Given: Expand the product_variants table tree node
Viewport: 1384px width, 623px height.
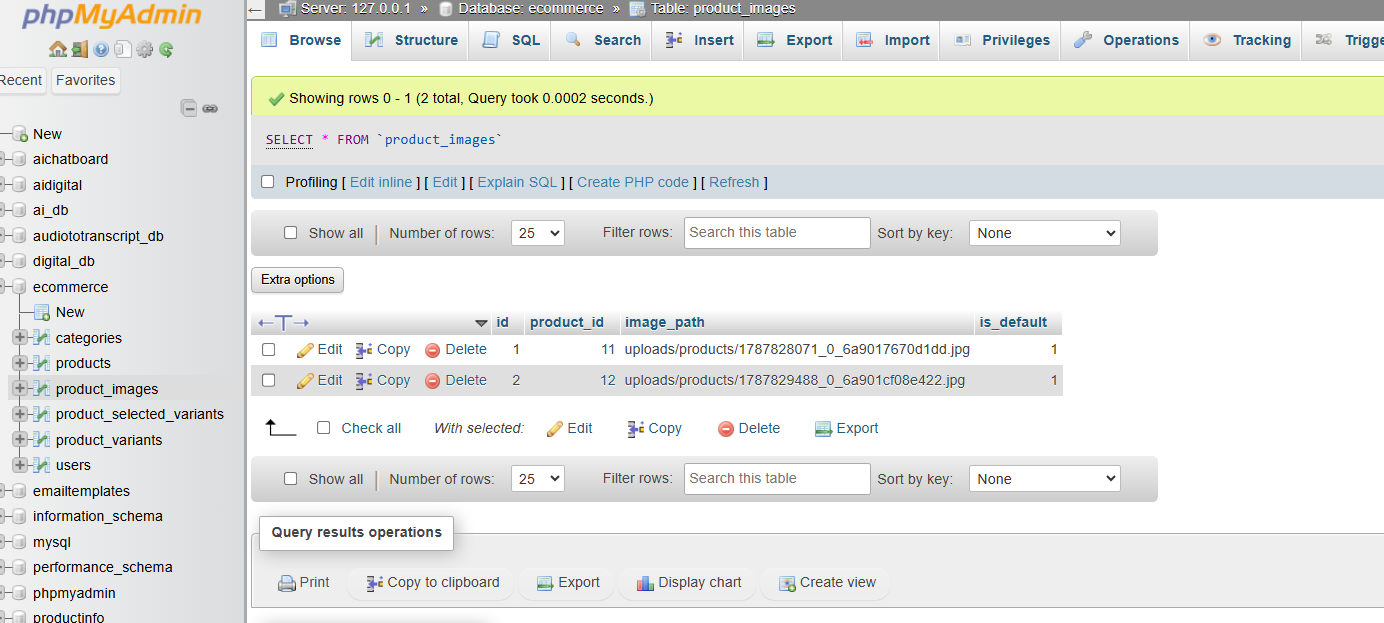Looking at the screenshot, I should [x=19, y=440].
